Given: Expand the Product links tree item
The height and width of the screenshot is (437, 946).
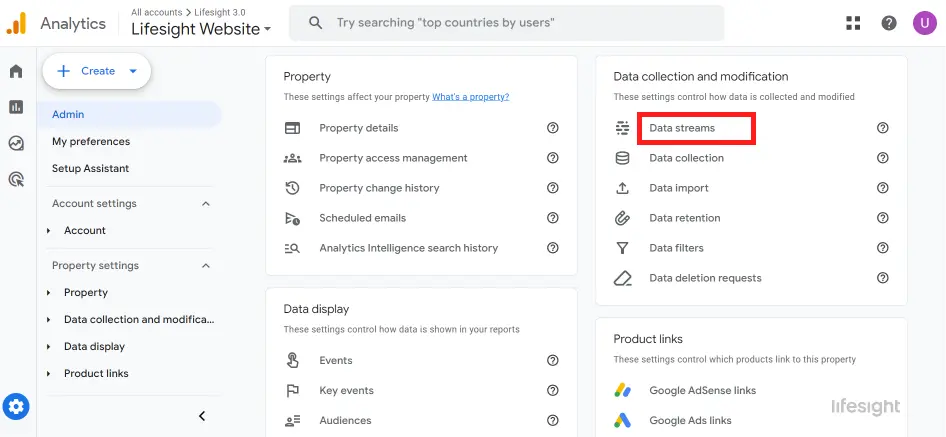Looking at the screenshot, I should 49,374.
